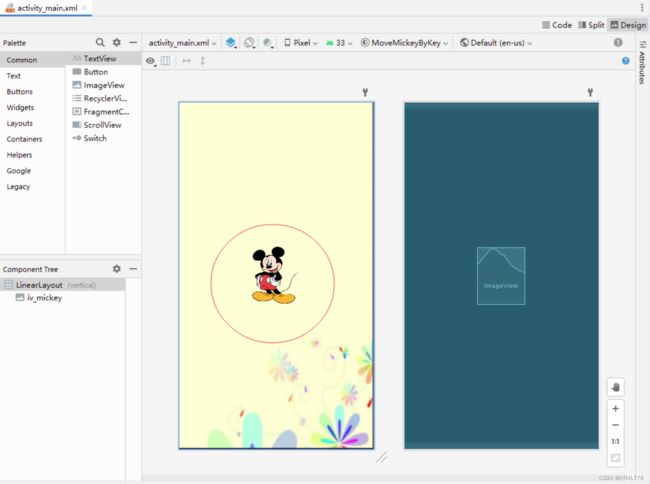
Task: Open the Pixel device dropdown
Action: [301, 43]
